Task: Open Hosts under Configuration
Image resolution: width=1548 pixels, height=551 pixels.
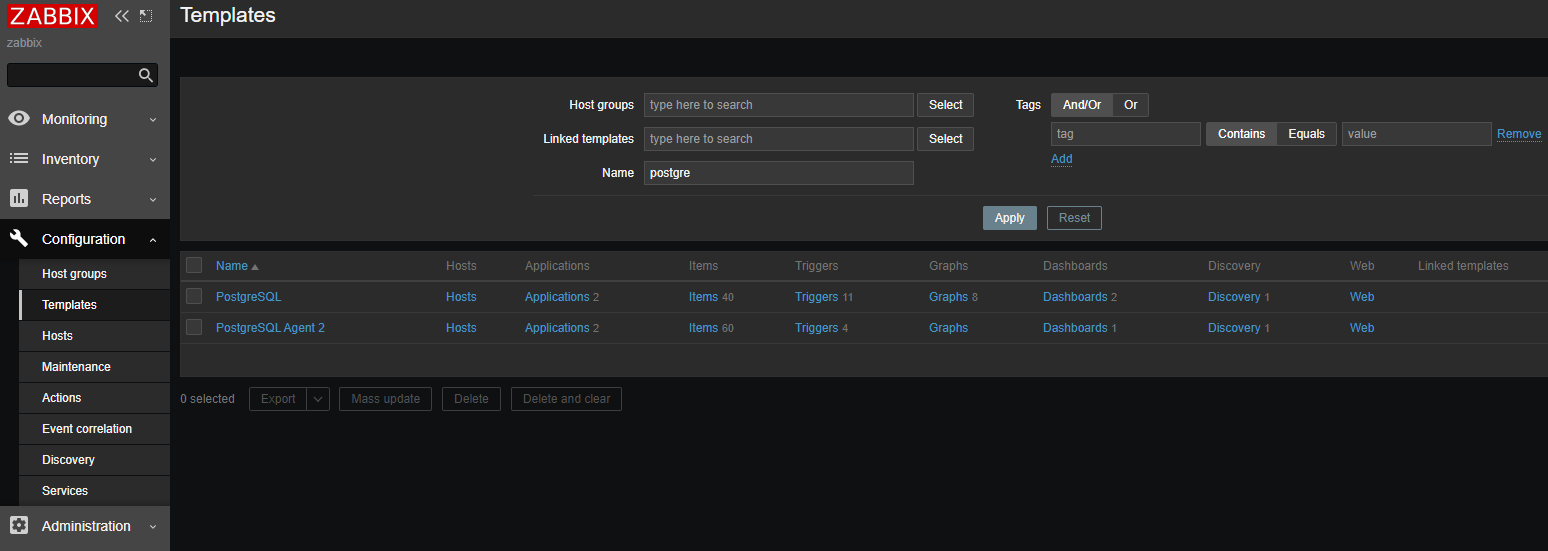Action: [57, 336]
